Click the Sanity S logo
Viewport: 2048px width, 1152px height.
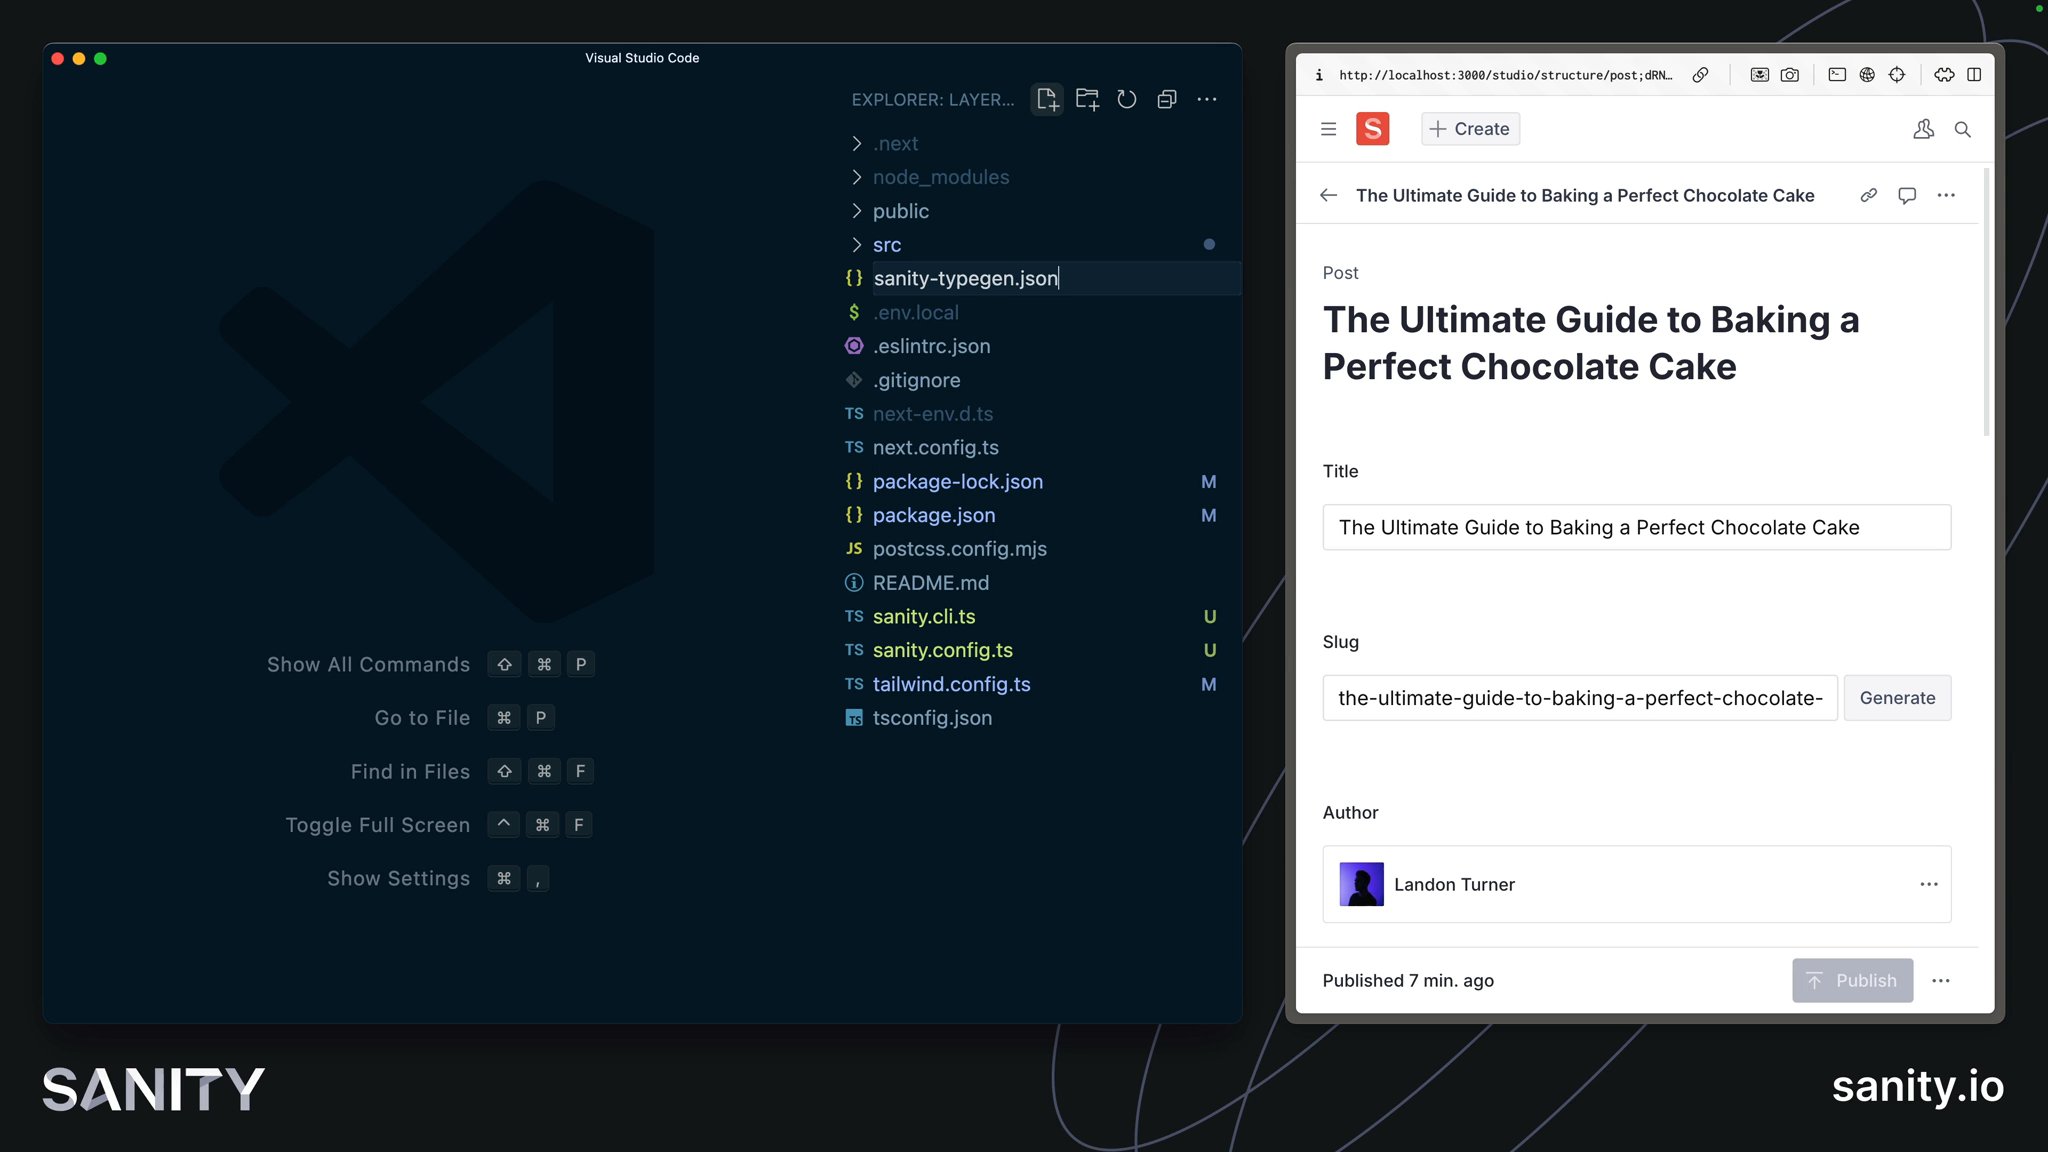1373,129
